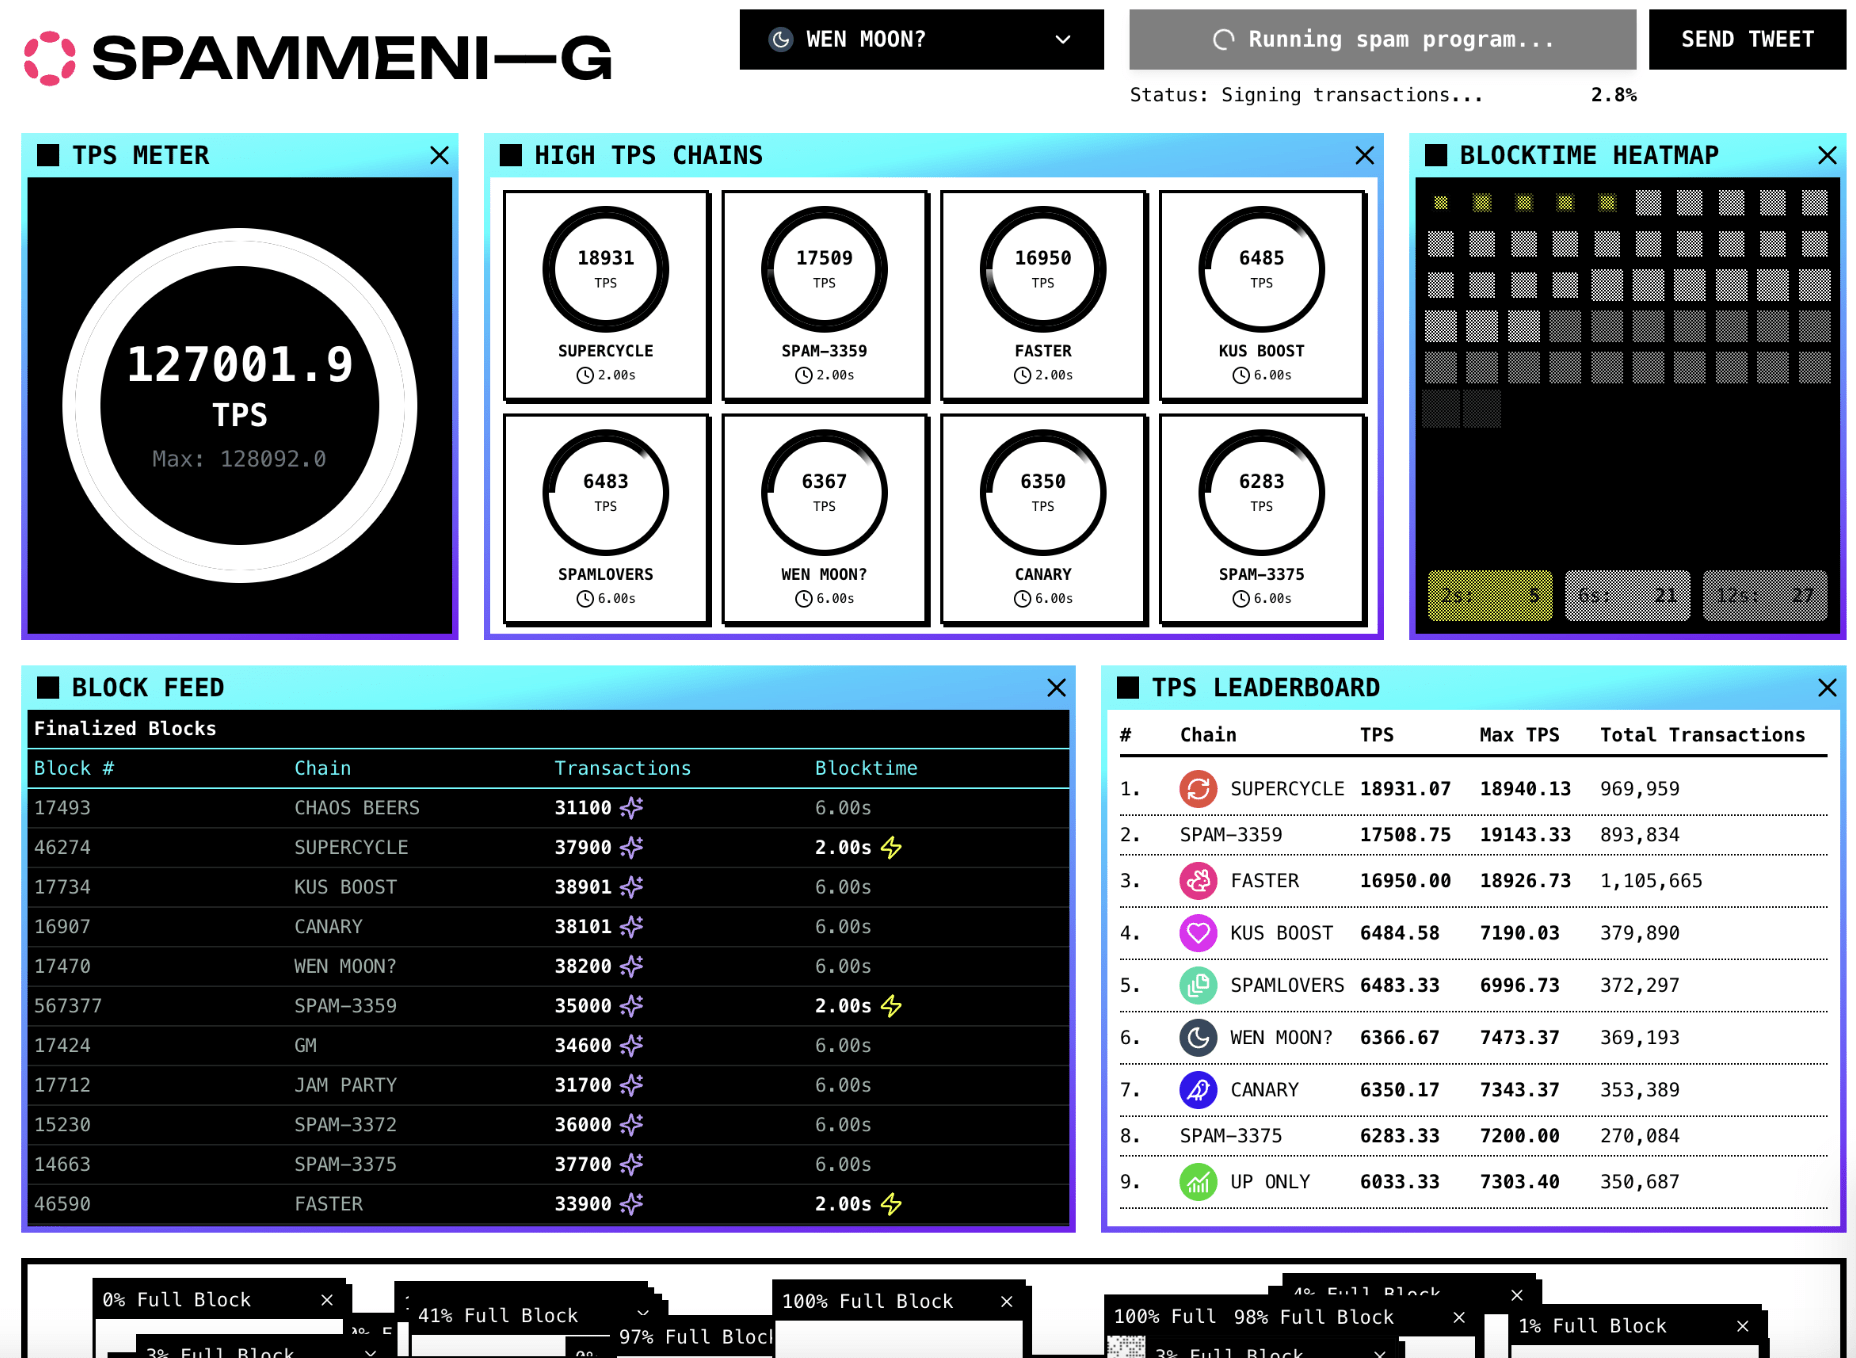Click the Total Transactions column header
Viewport: 1856px width, 1358px height.
[x=1703, y=735]
